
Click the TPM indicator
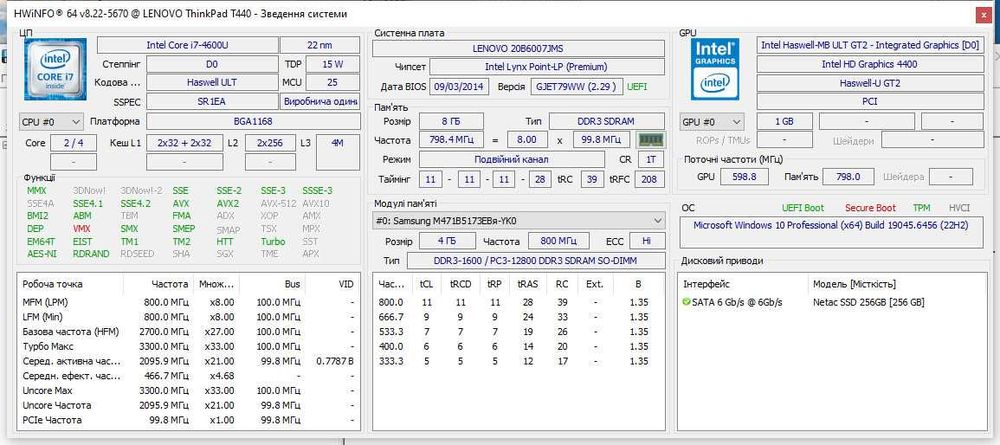(x=921, y=208)
